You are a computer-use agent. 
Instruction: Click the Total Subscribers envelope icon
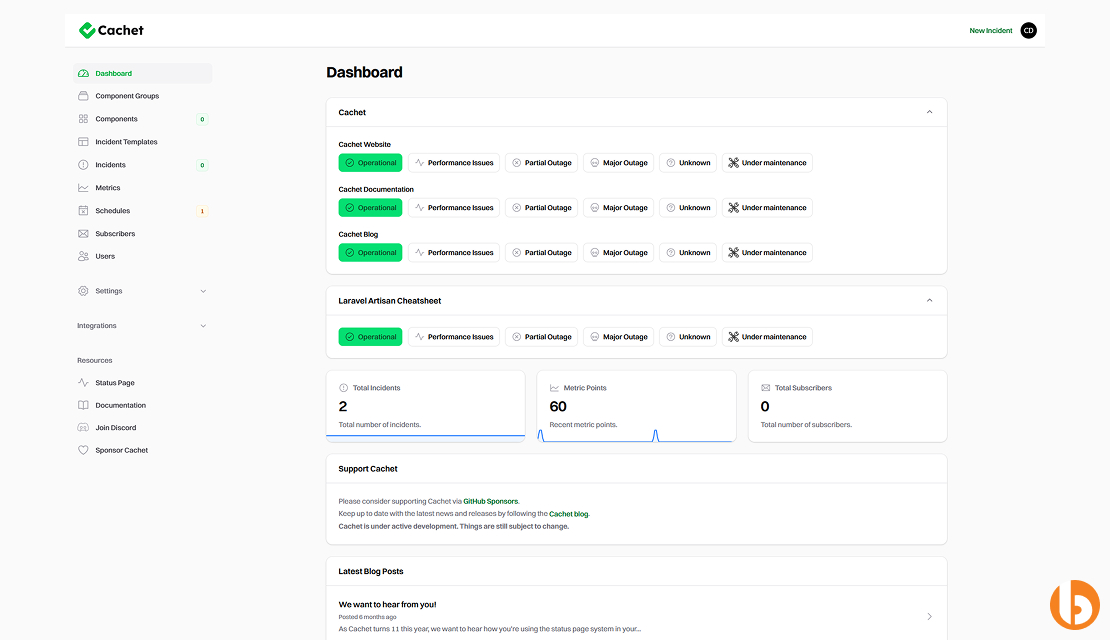pyautogui.click(x=765, y=388)
